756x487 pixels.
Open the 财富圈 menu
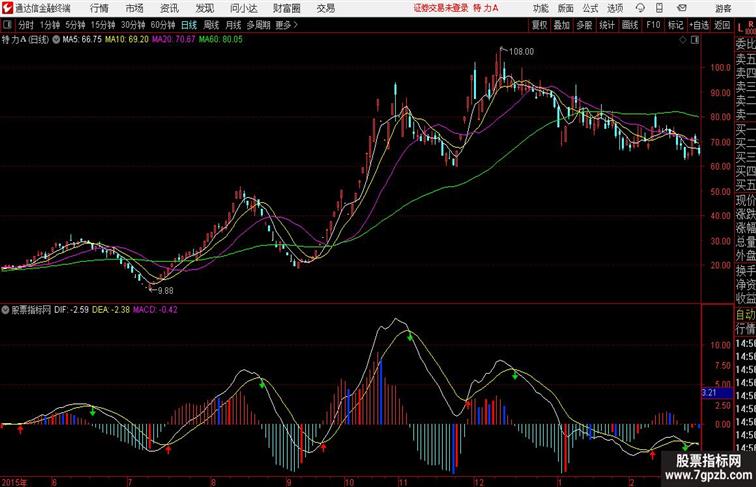[x=286, y=8]
